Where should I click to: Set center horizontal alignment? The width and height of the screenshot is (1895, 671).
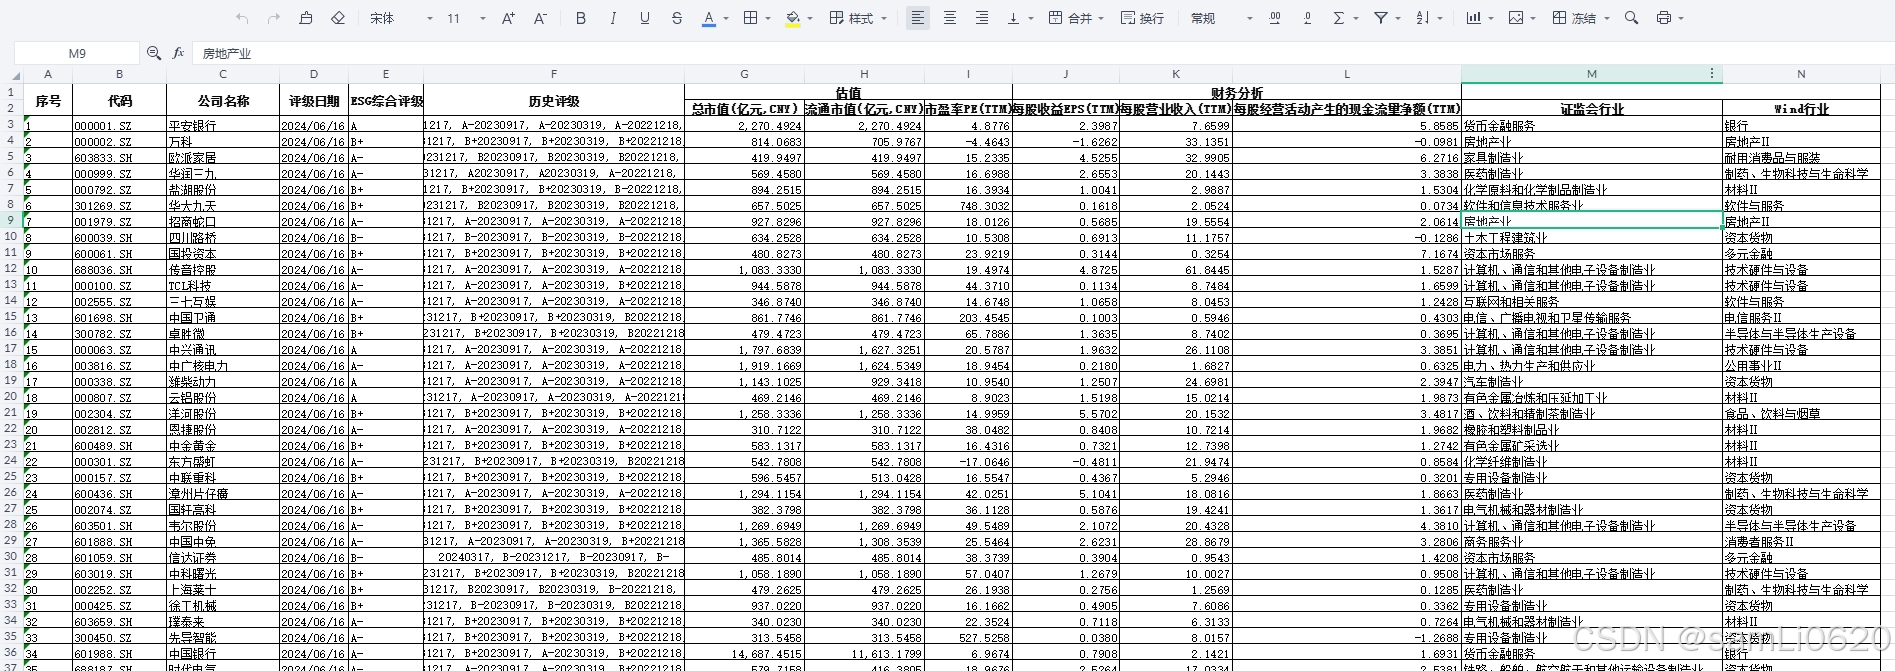click(950, 18)
